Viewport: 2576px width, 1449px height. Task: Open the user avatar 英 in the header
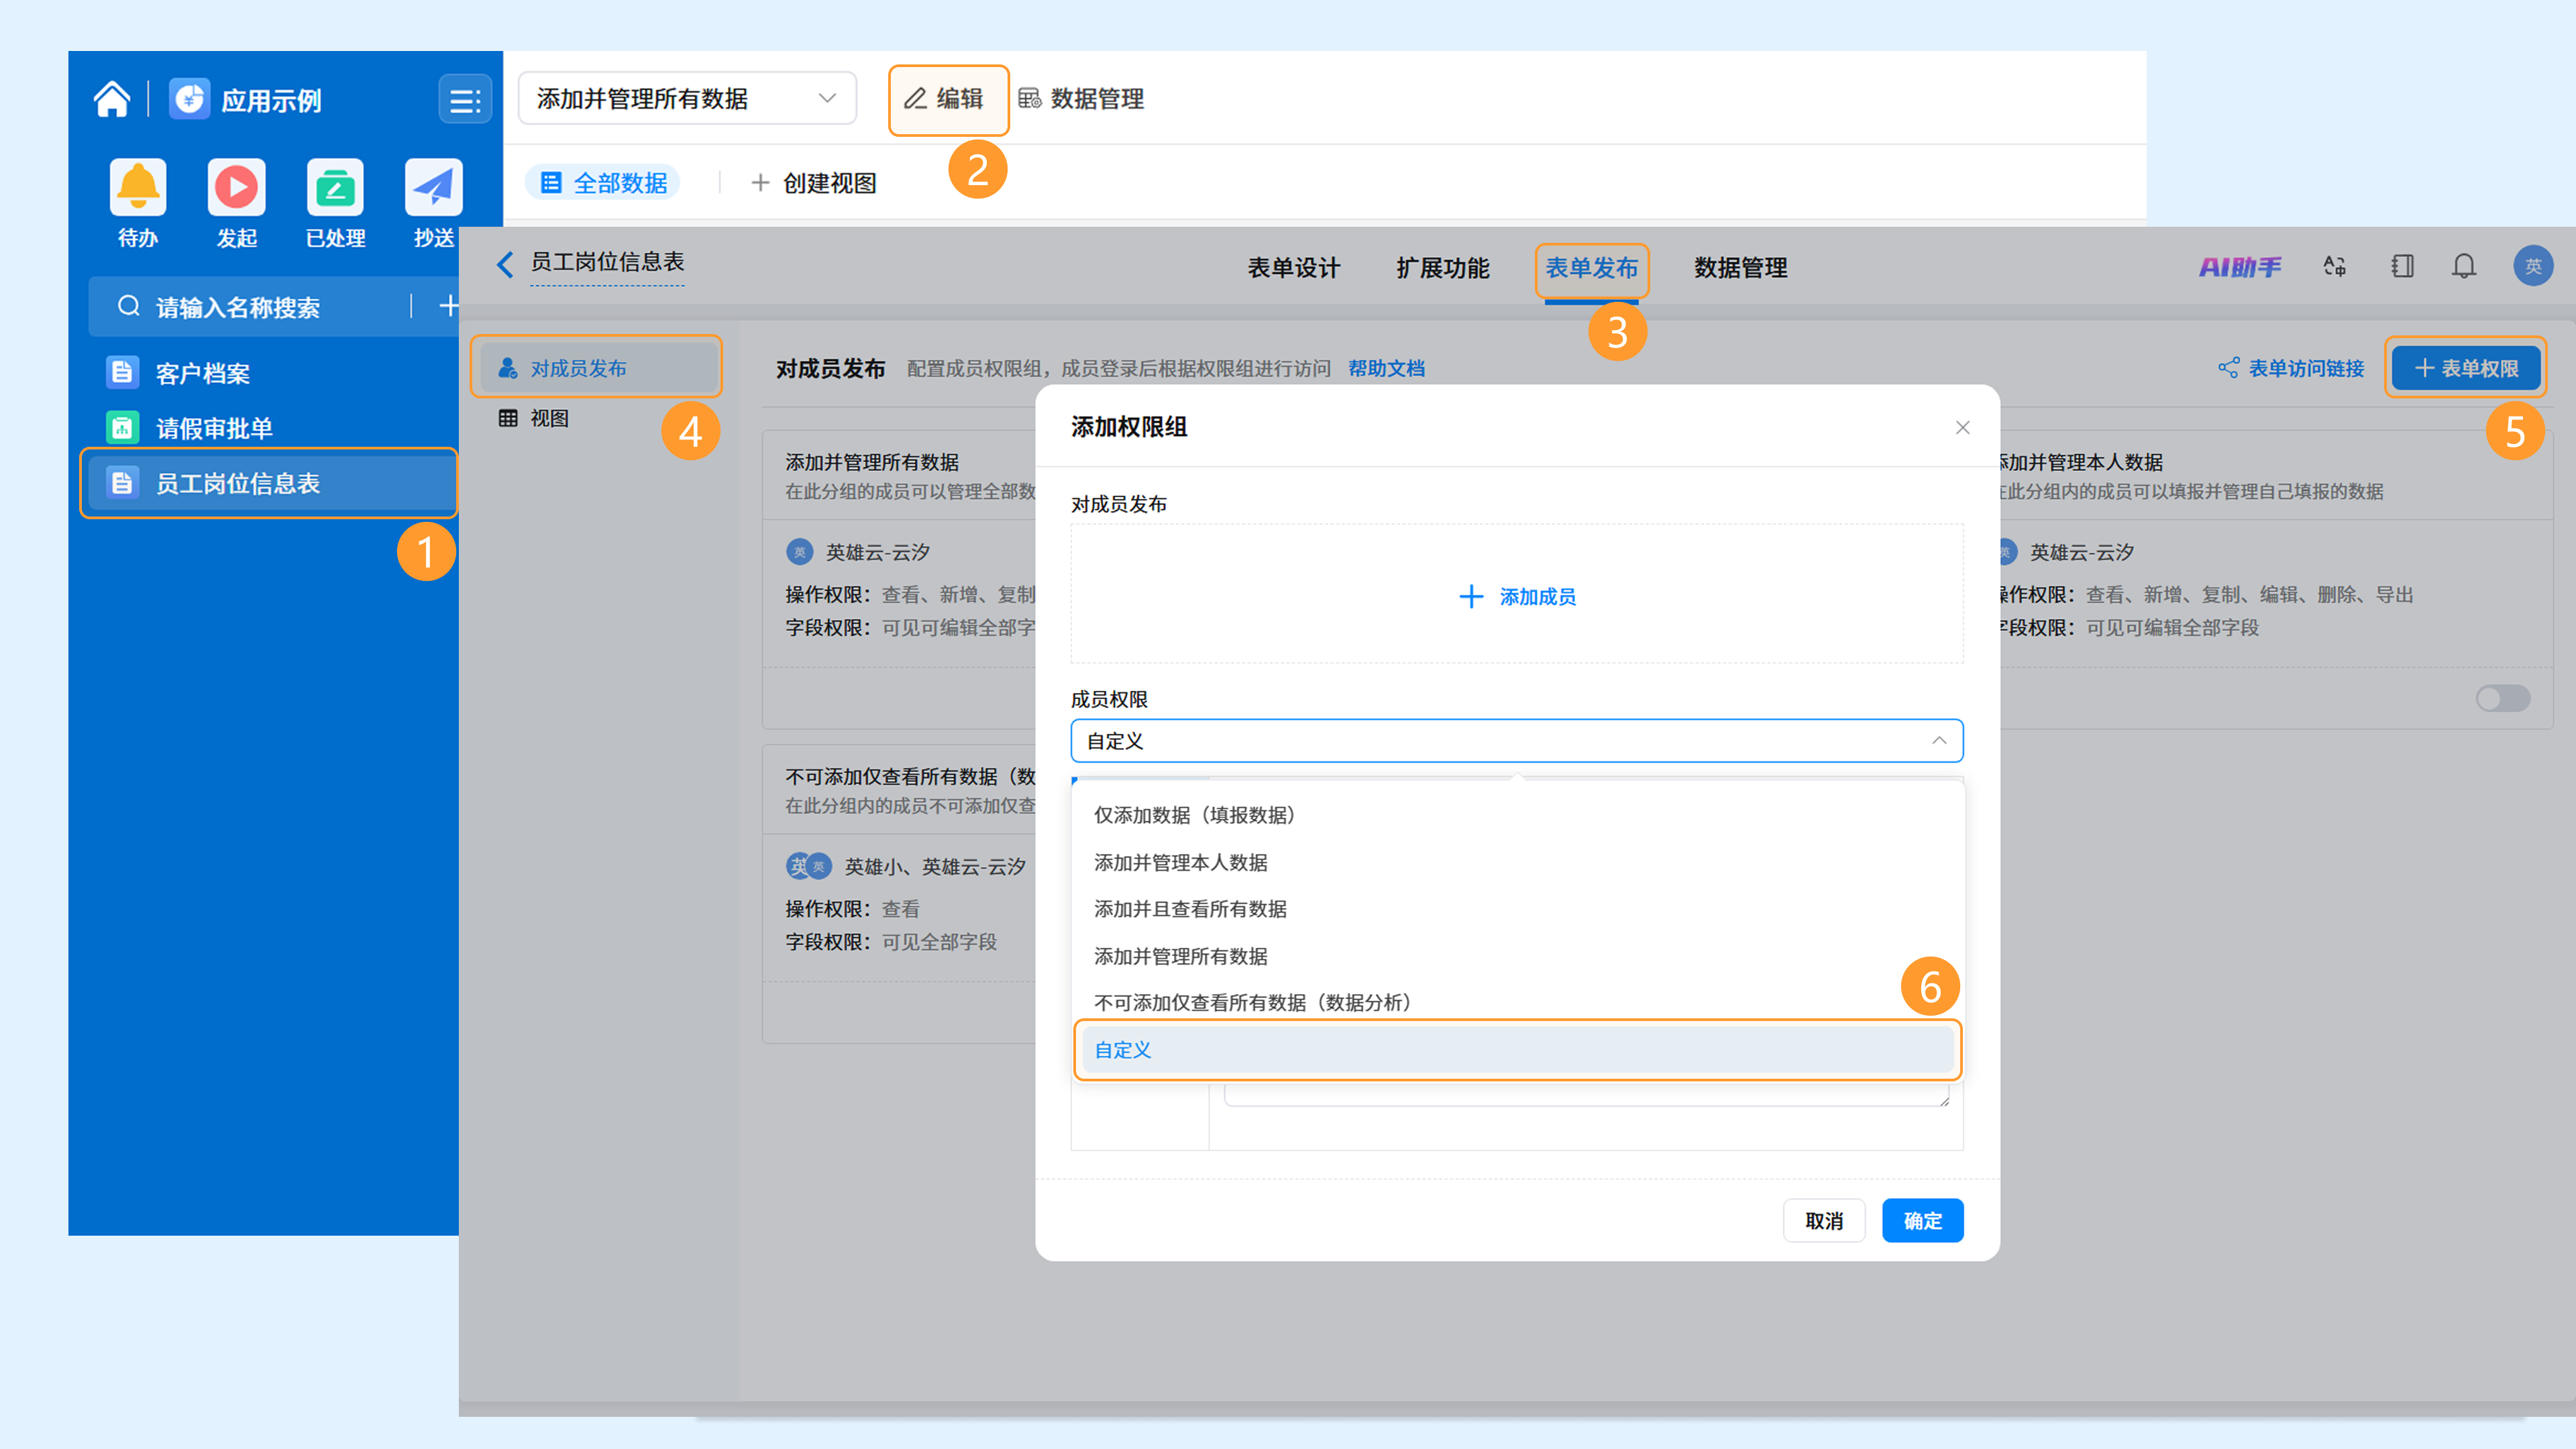click(x=2532, y=266)
